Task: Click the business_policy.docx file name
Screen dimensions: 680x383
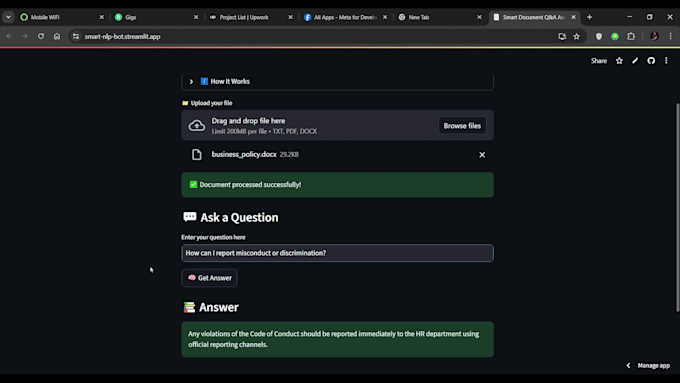Action: pyautogui.click(x=244, y=154)
